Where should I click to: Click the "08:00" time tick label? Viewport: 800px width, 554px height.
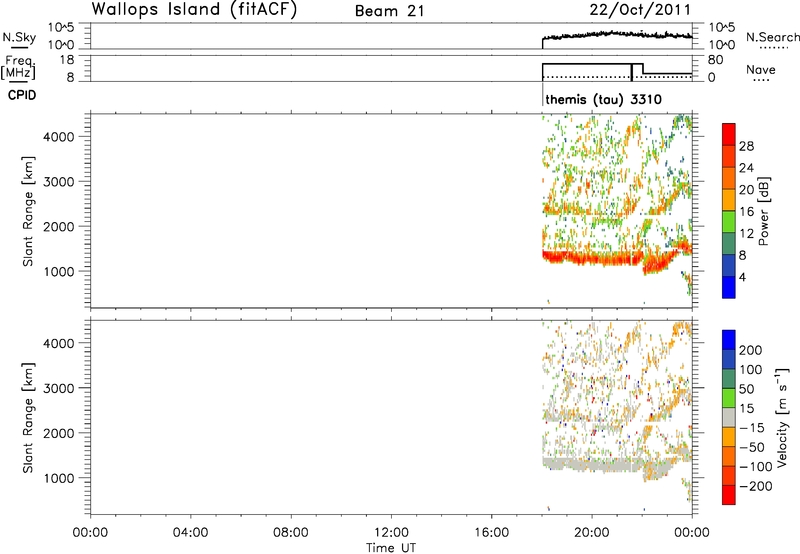click(x=291, y=533)
